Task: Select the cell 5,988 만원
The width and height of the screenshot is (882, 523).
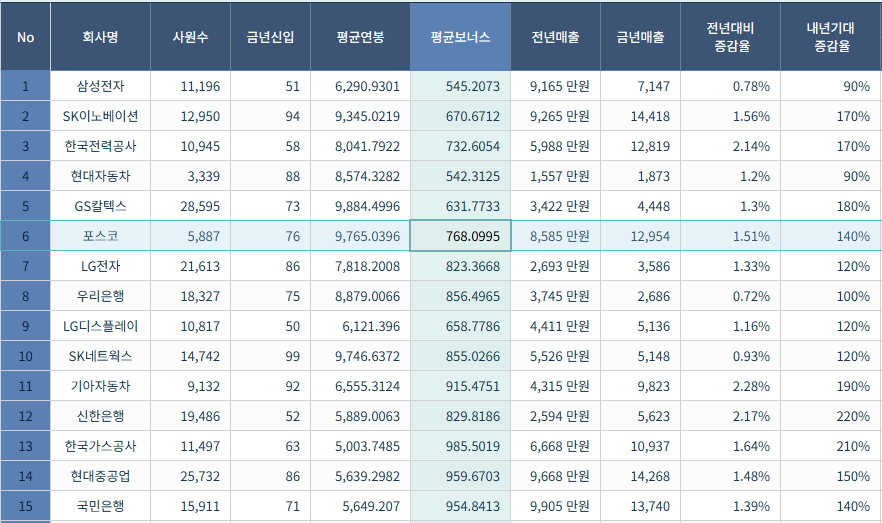Action: pos(555,146)
